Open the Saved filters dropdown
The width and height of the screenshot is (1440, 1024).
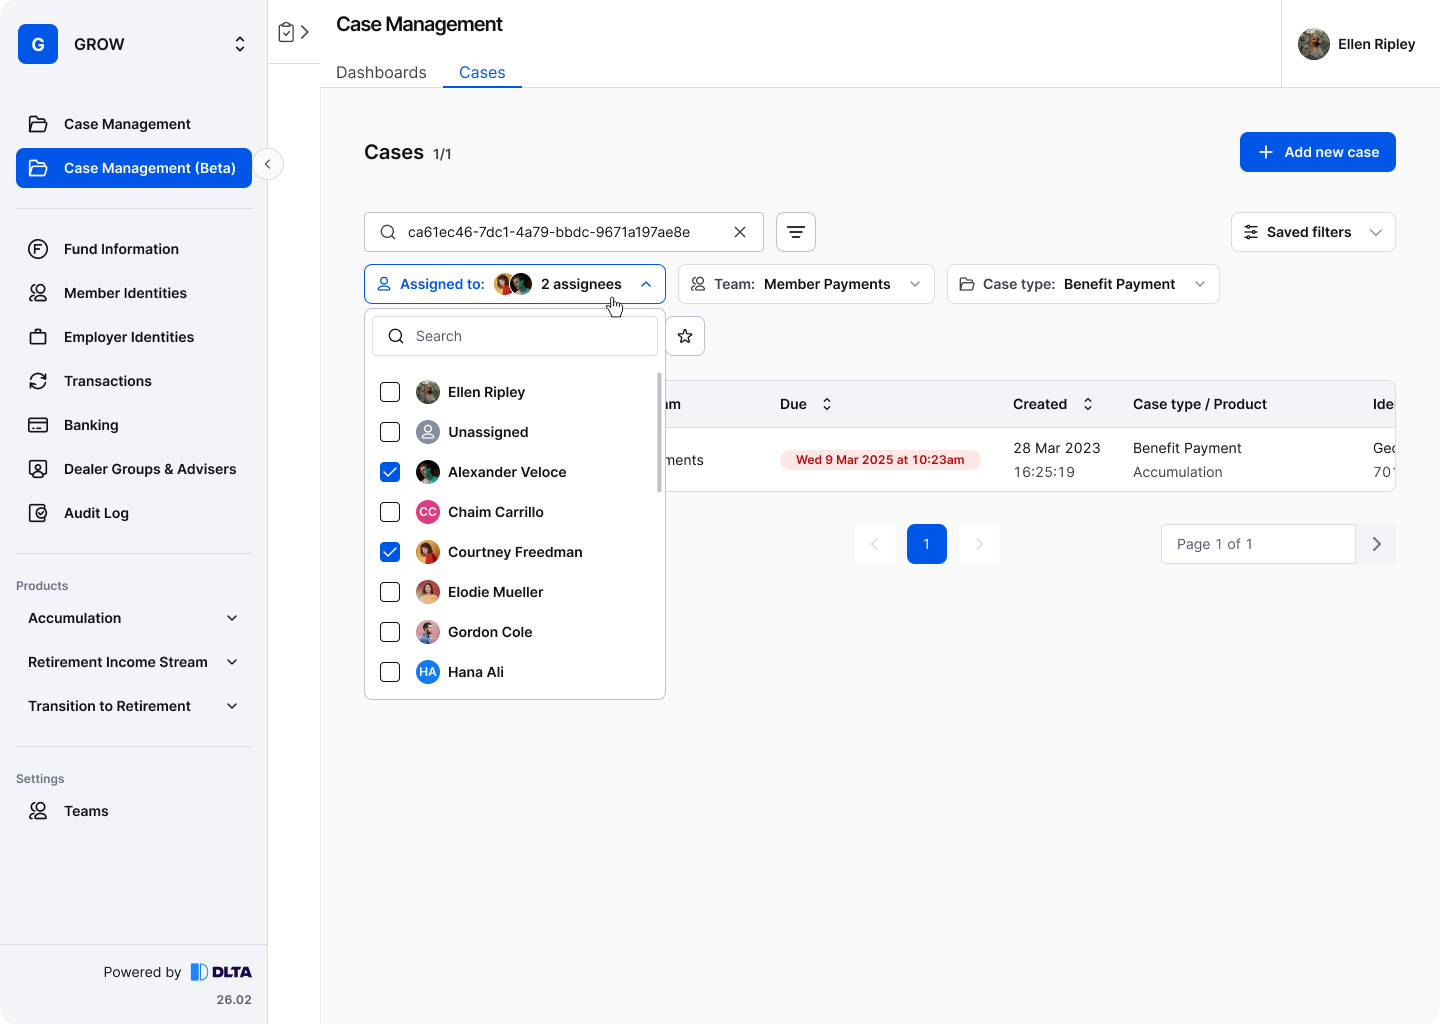point(1312,232)
